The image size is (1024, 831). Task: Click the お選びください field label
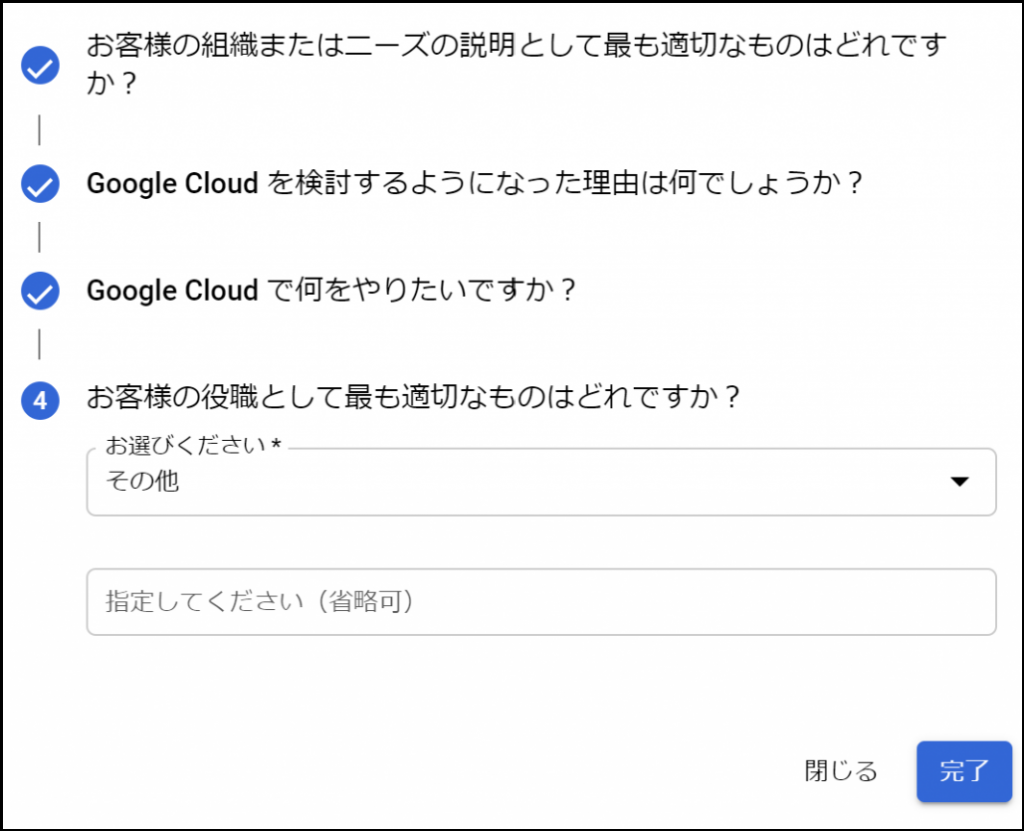pyautogui.click(x=193, y=445)
